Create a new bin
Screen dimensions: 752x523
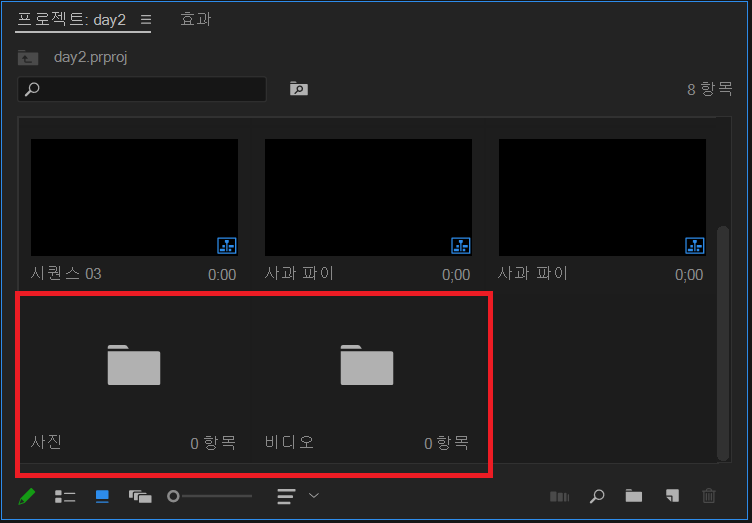634,496
